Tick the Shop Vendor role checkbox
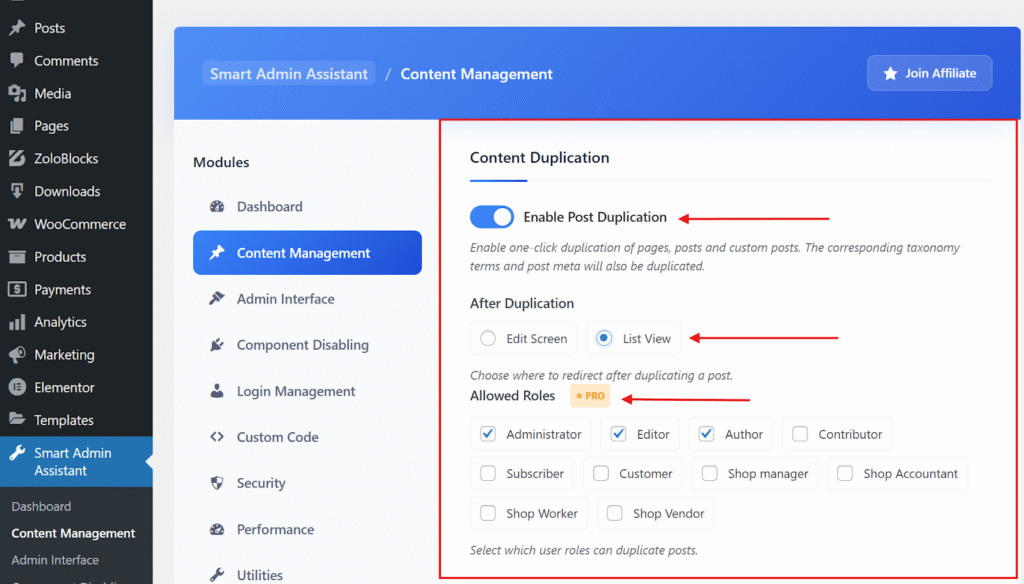 coord(615,513)
